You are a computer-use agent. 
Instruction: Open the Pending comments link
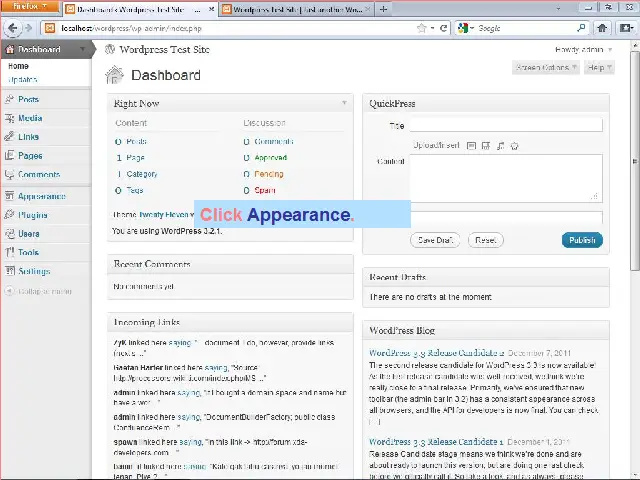pyautogui.click(x=269, y=174)
